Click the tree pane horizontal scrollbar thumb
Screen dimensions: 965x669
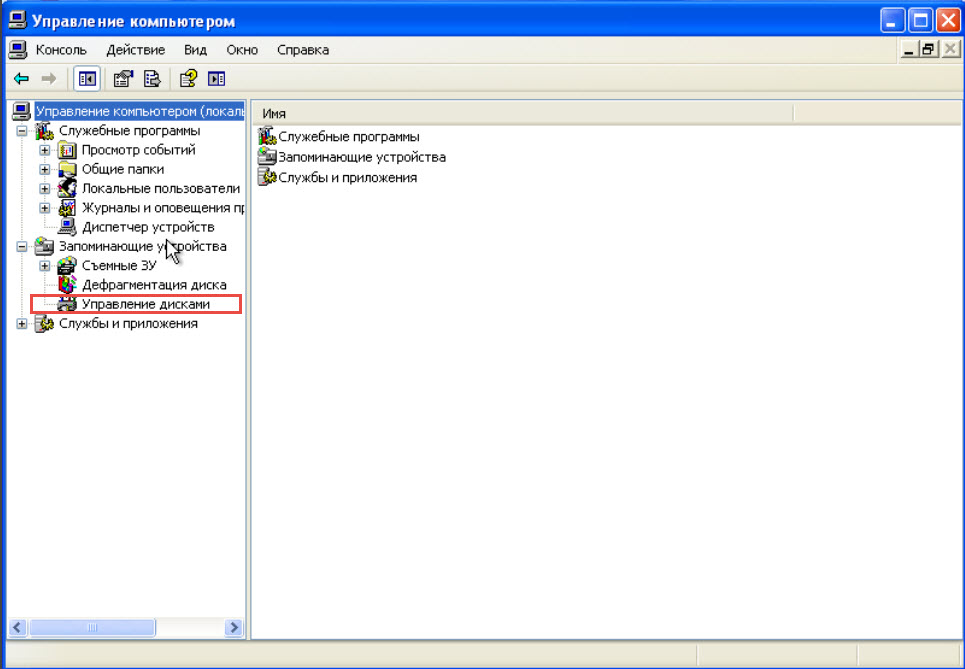(x=92, y=628)
